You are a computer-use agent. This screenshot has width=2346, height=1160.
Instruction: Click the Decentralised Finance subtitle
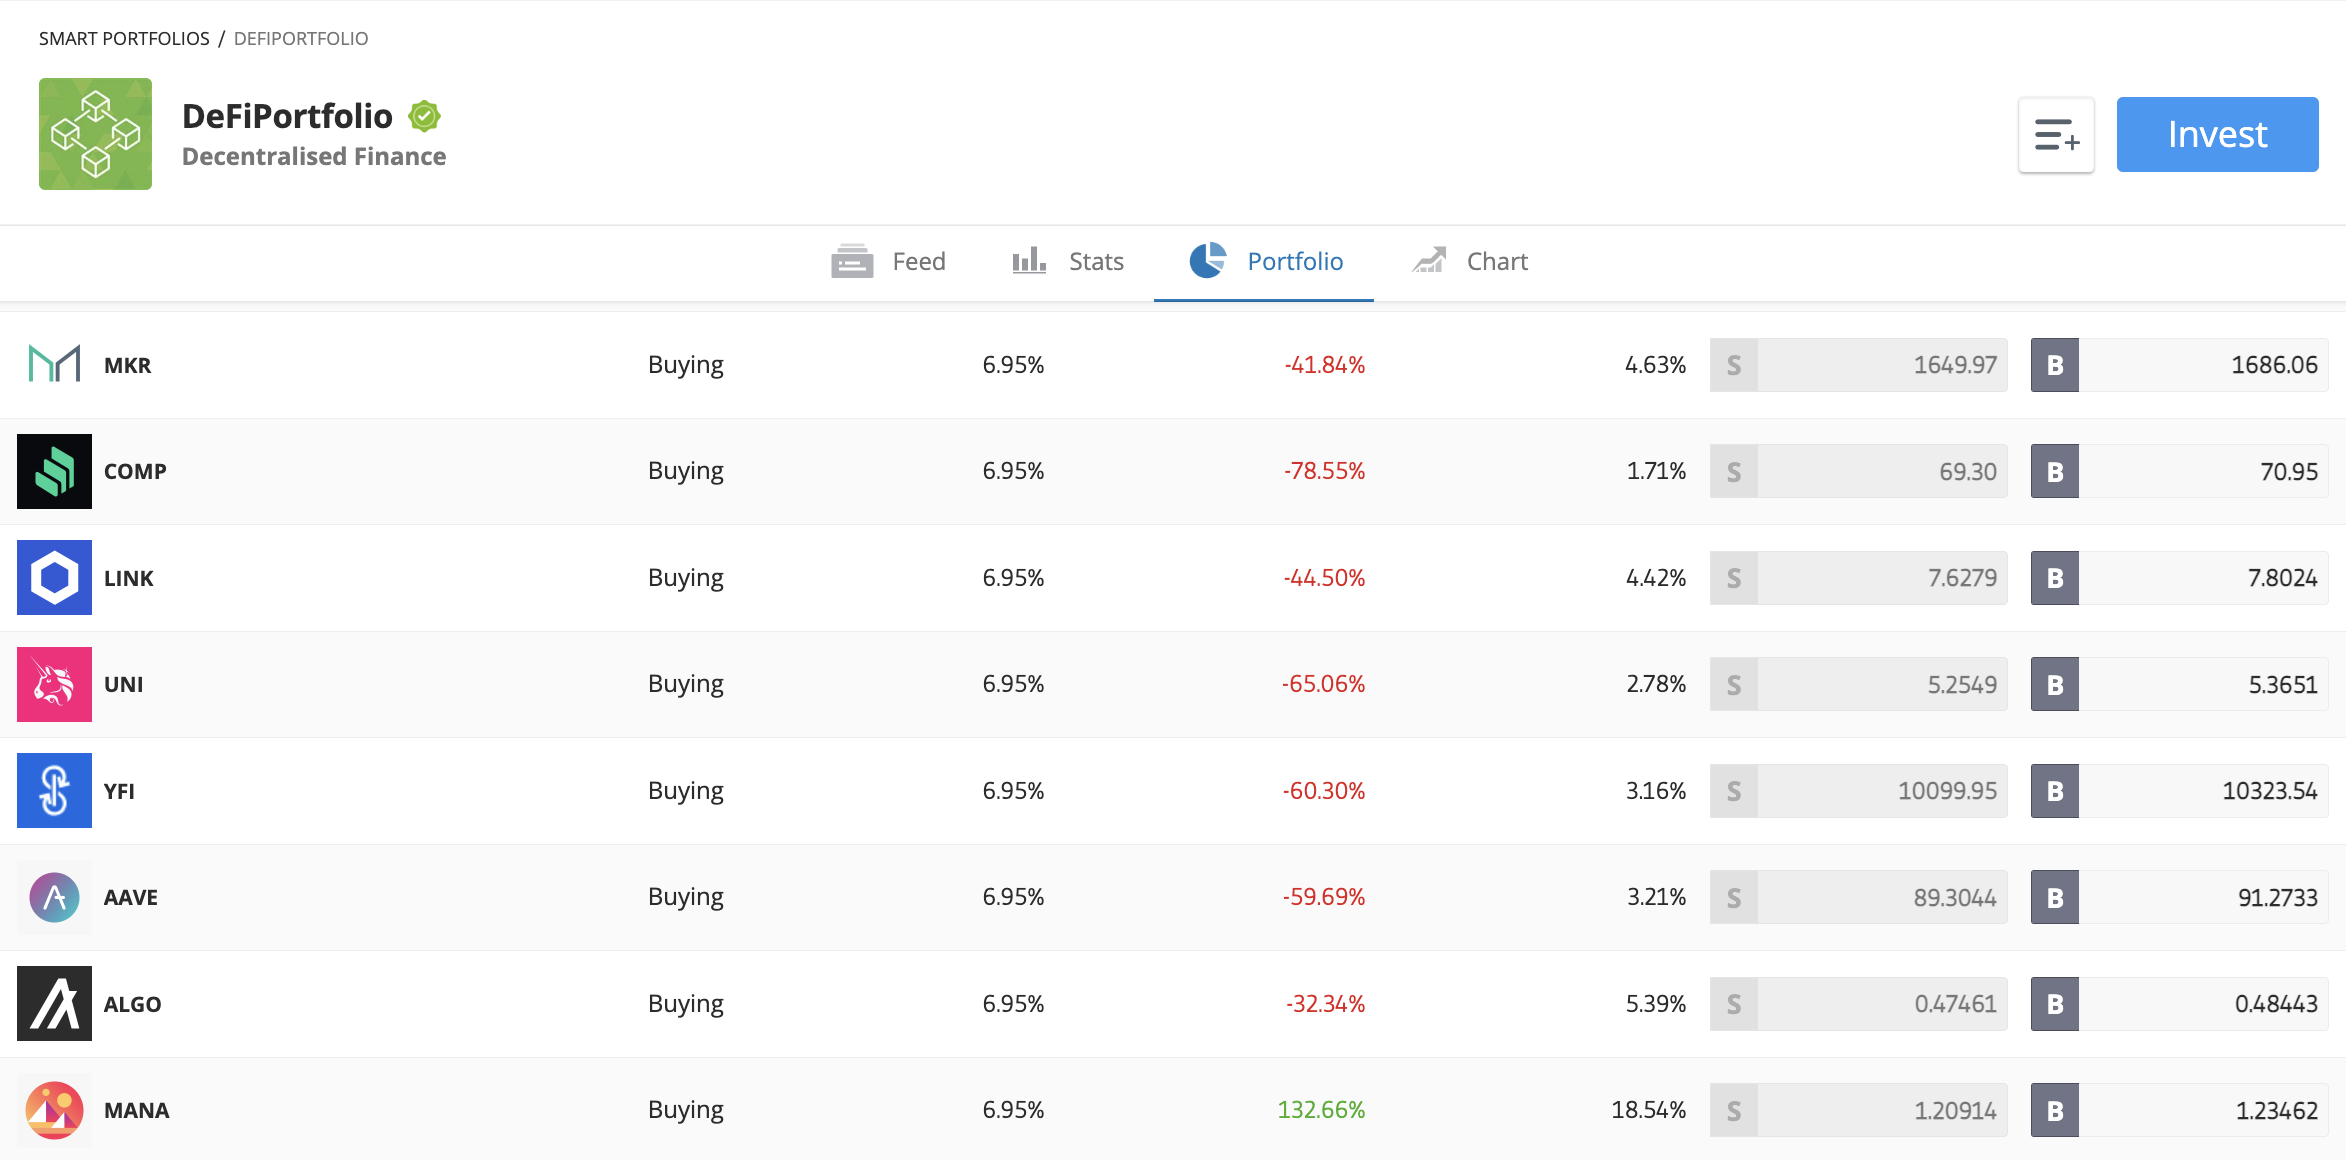(x=314, y=157)
